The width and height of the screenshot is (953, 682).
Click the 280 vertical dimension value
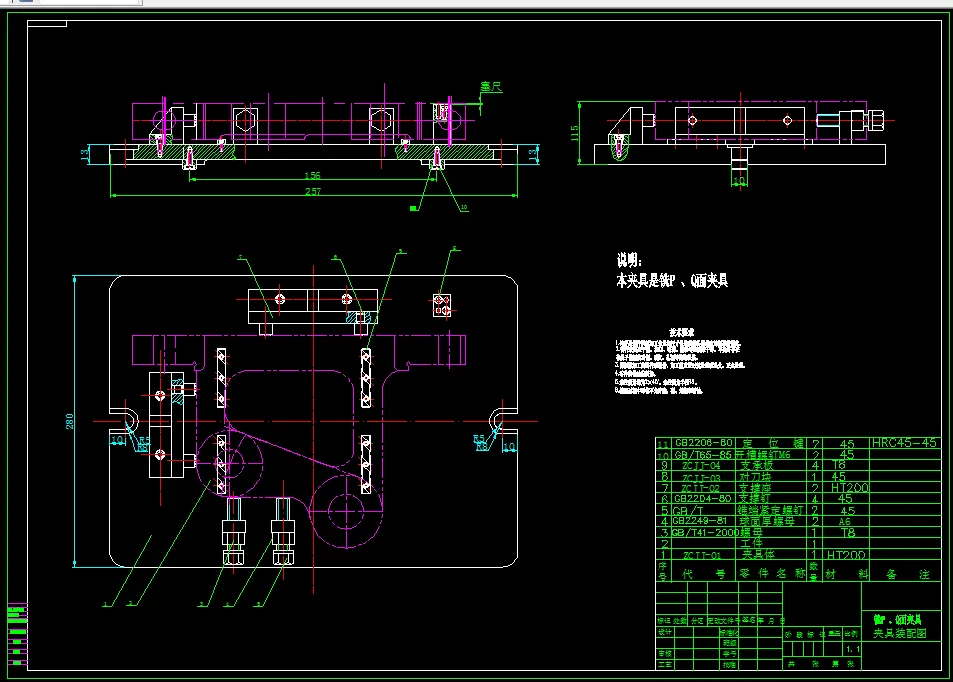pos(69,421)
